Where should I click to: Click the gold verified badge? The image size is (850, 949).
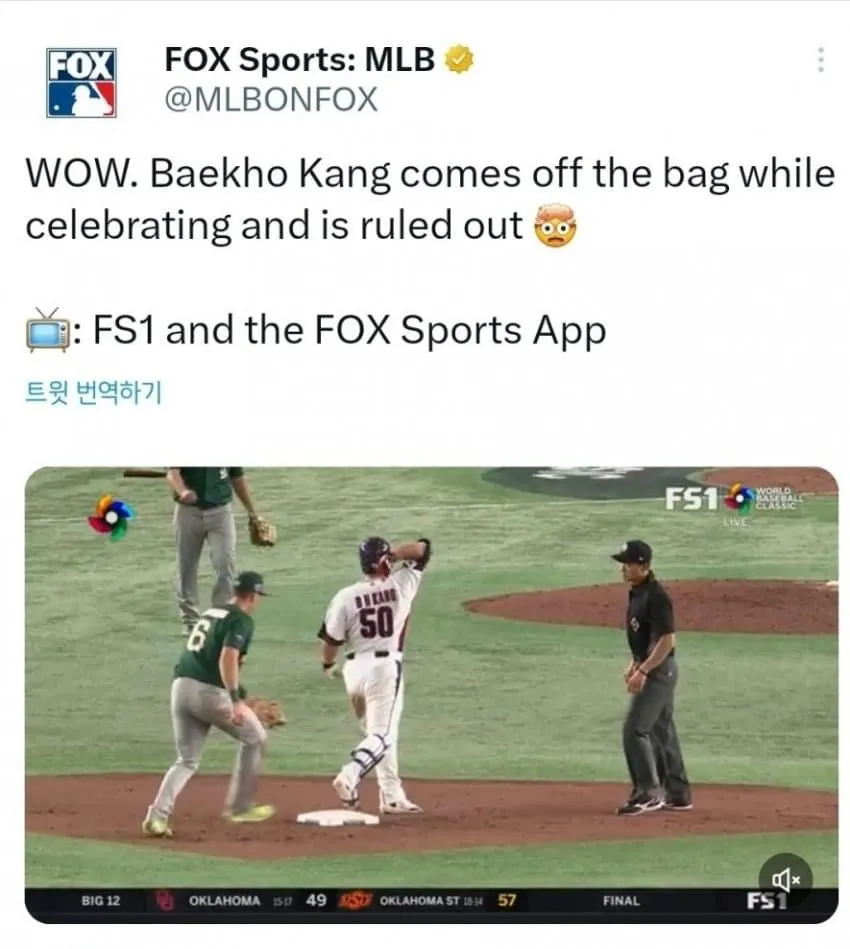coord(460,59)
